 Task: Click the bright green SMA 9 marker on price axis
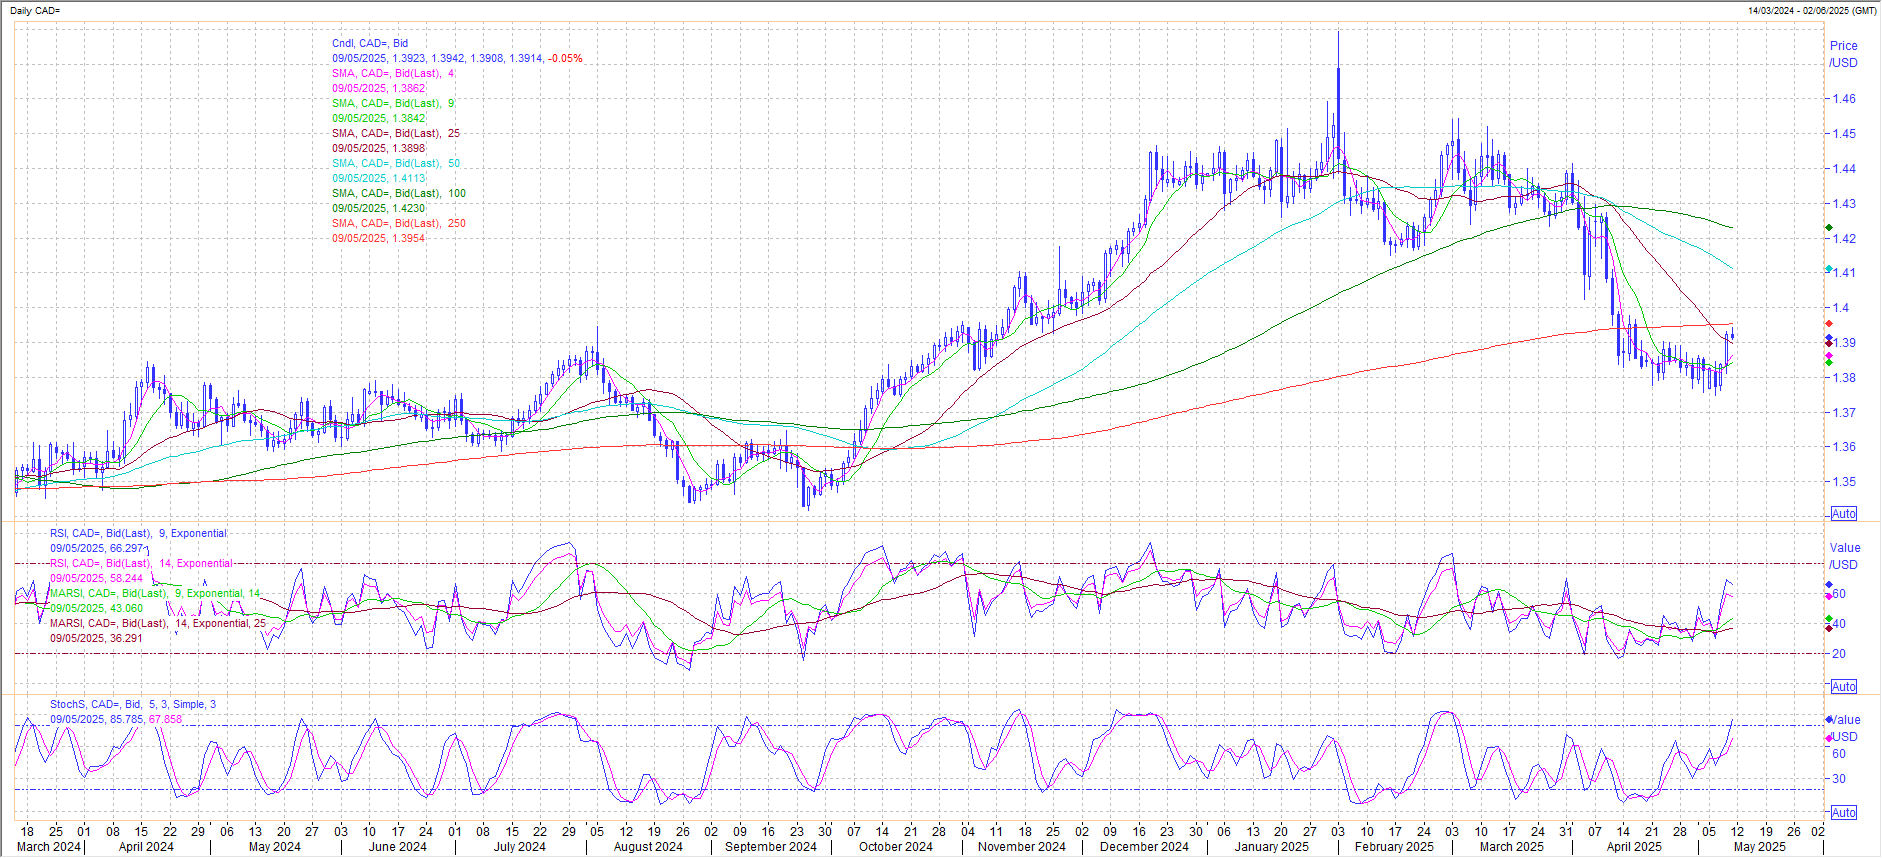[x=1829, y=363]
